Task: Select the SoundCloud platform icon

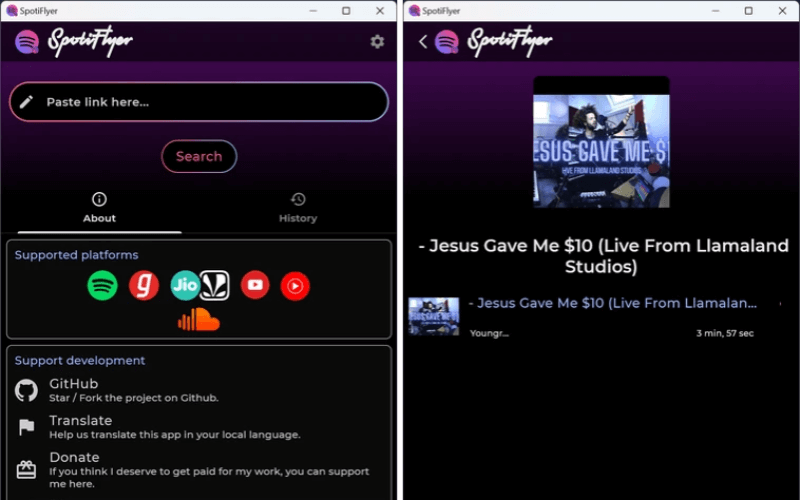Action: click(x=198, y=319)
